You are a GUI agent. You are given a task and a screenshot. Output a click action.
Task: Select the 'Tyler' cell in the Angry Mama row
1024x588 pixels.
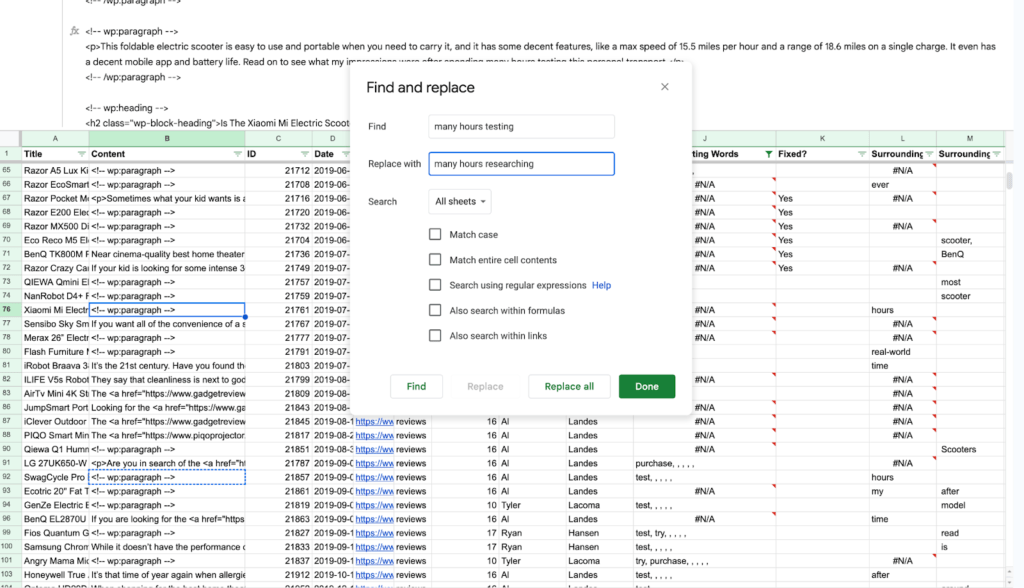(532, 561)
